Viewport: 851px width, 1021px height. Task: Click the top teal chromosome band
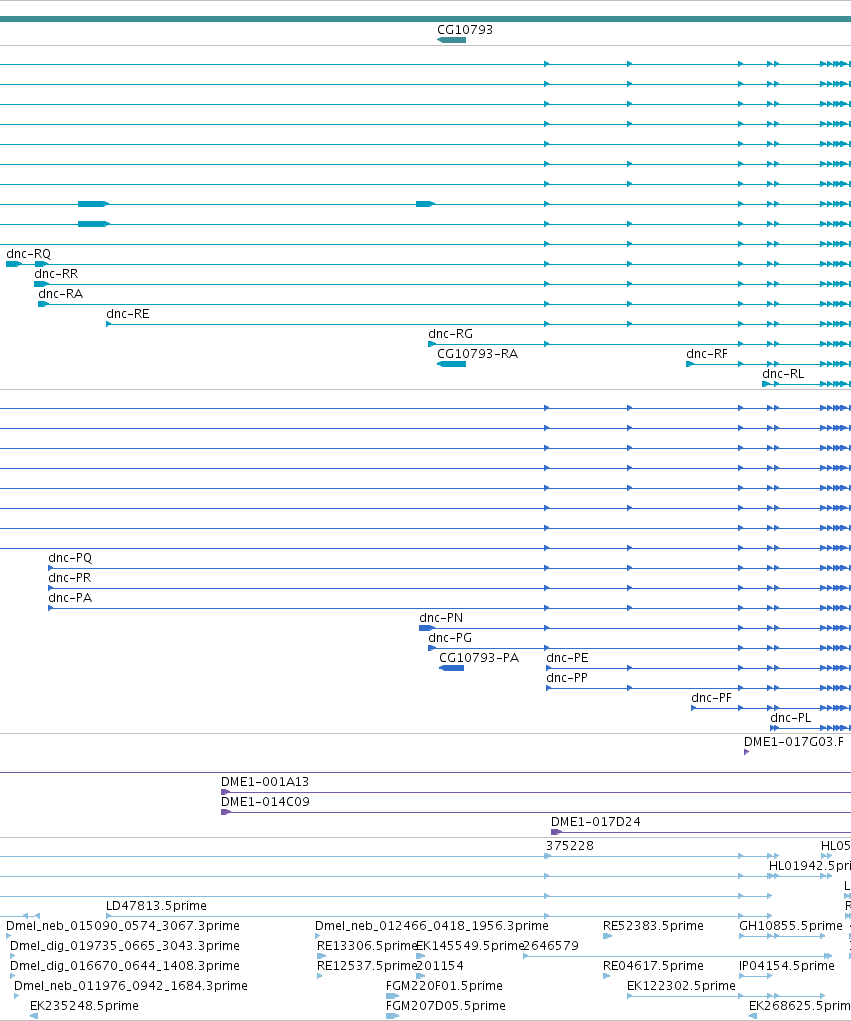tap(425, 19)
